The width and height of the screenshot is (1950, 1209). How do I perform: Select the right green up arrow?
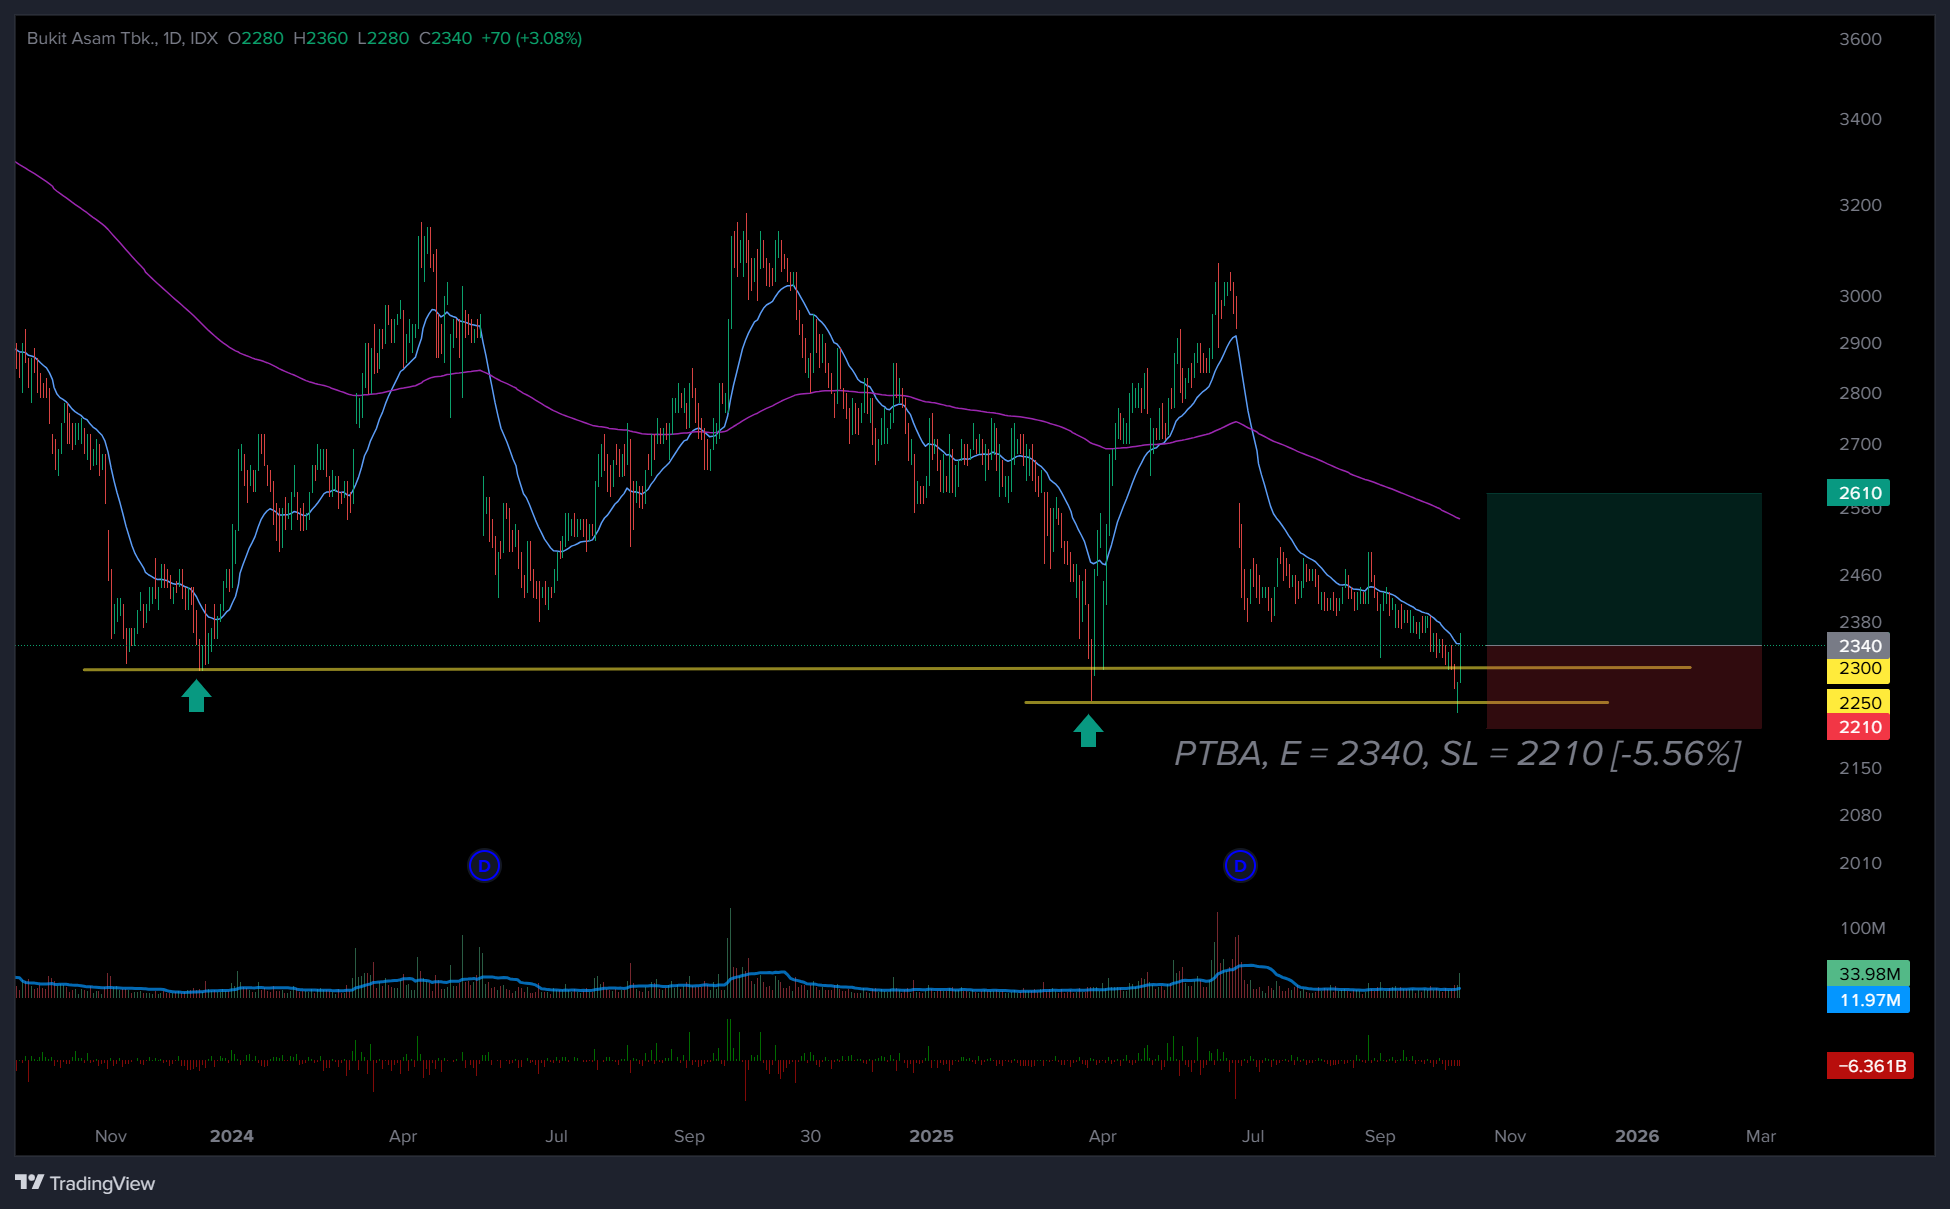tap(1088, 731)
